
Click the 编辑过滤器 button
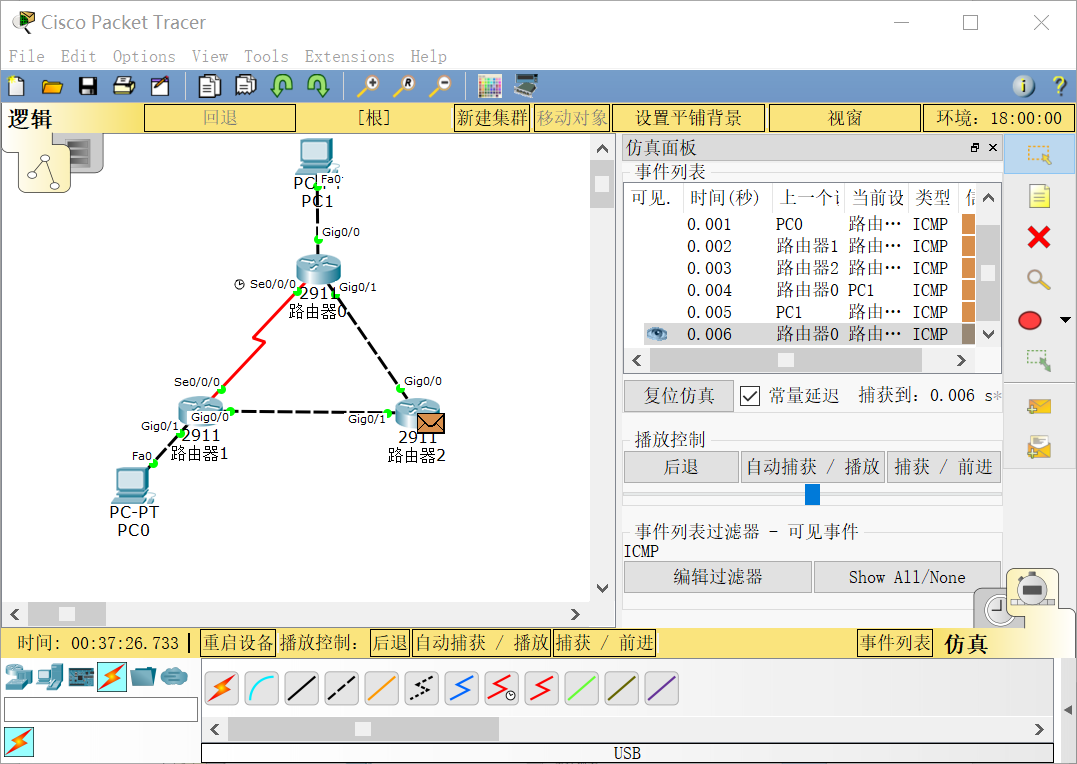(718, 577)
